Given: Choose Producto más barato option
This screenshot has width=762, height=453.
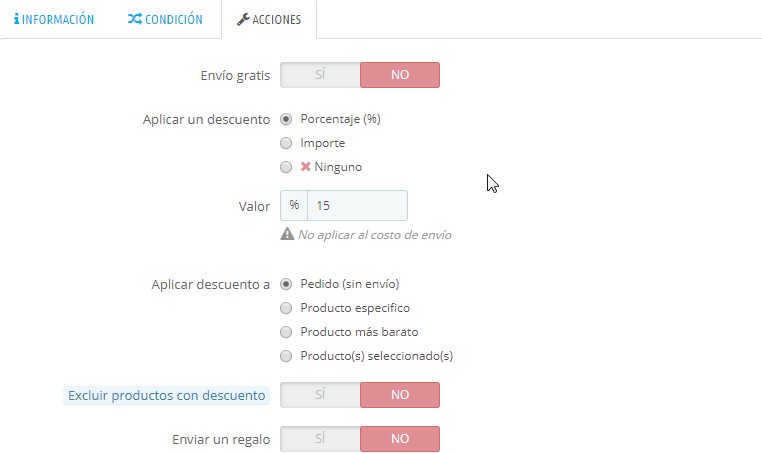Looking at the screenshot, I should 286,332.
